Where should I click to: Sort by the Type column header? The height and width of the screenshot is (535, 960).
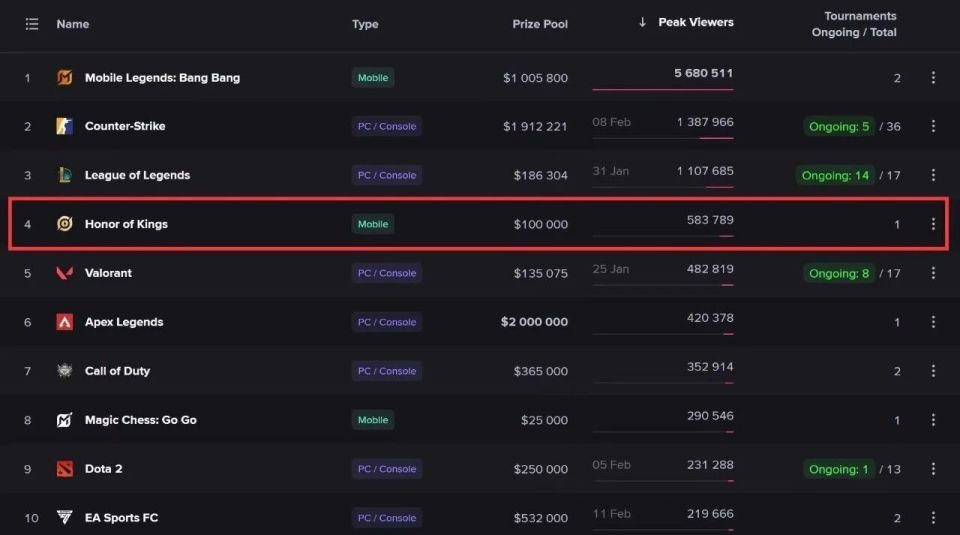365,24
